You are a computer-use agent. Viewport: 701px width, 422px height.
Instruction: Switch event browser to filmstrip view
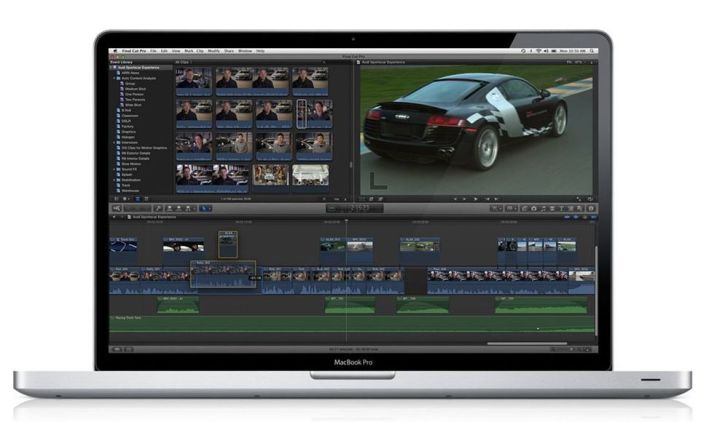coord(138,199)
